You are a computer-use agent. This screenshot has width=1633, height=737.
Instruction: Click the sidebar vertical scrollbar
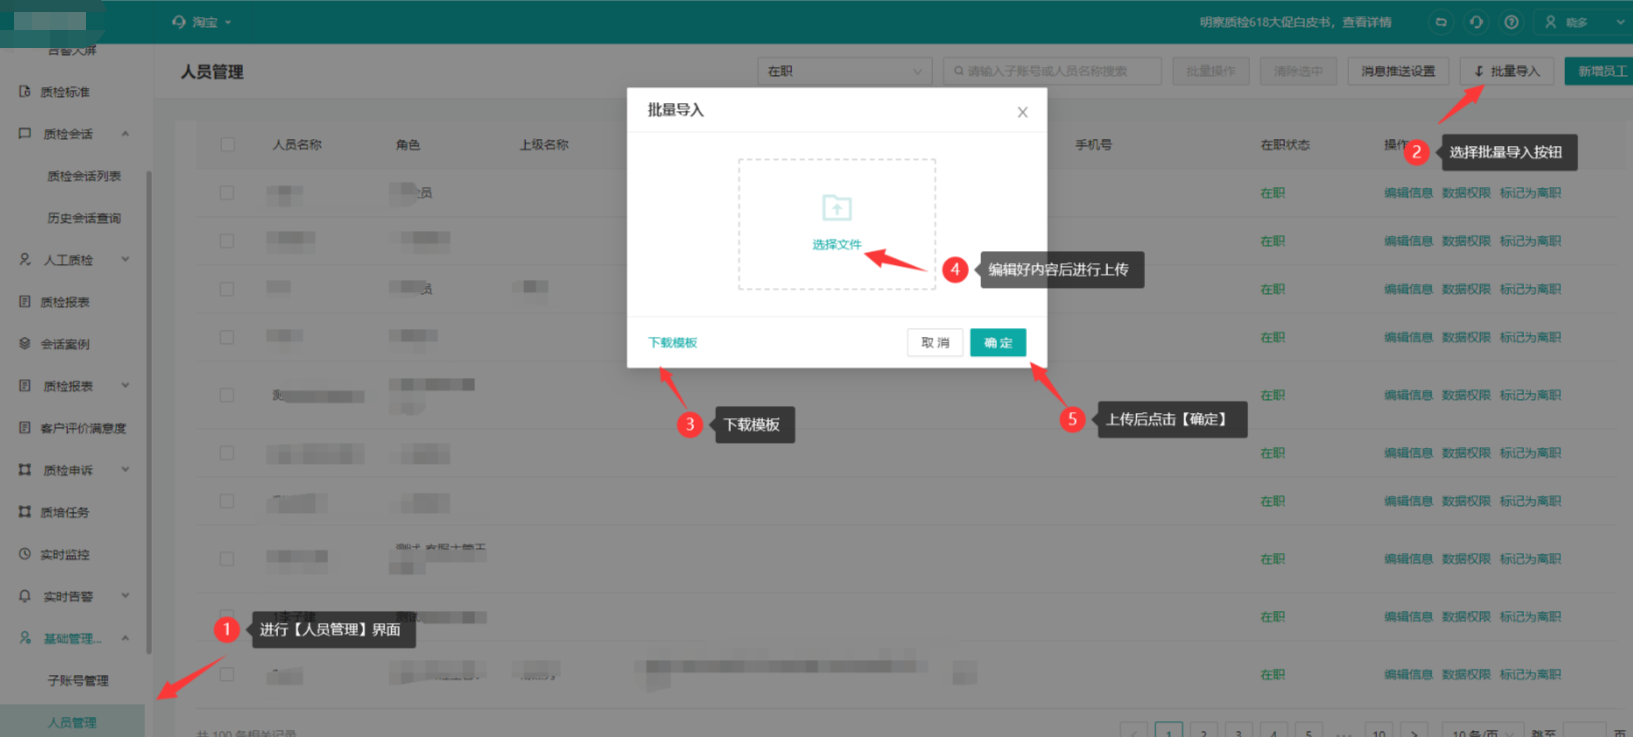[x=149, y=412]
